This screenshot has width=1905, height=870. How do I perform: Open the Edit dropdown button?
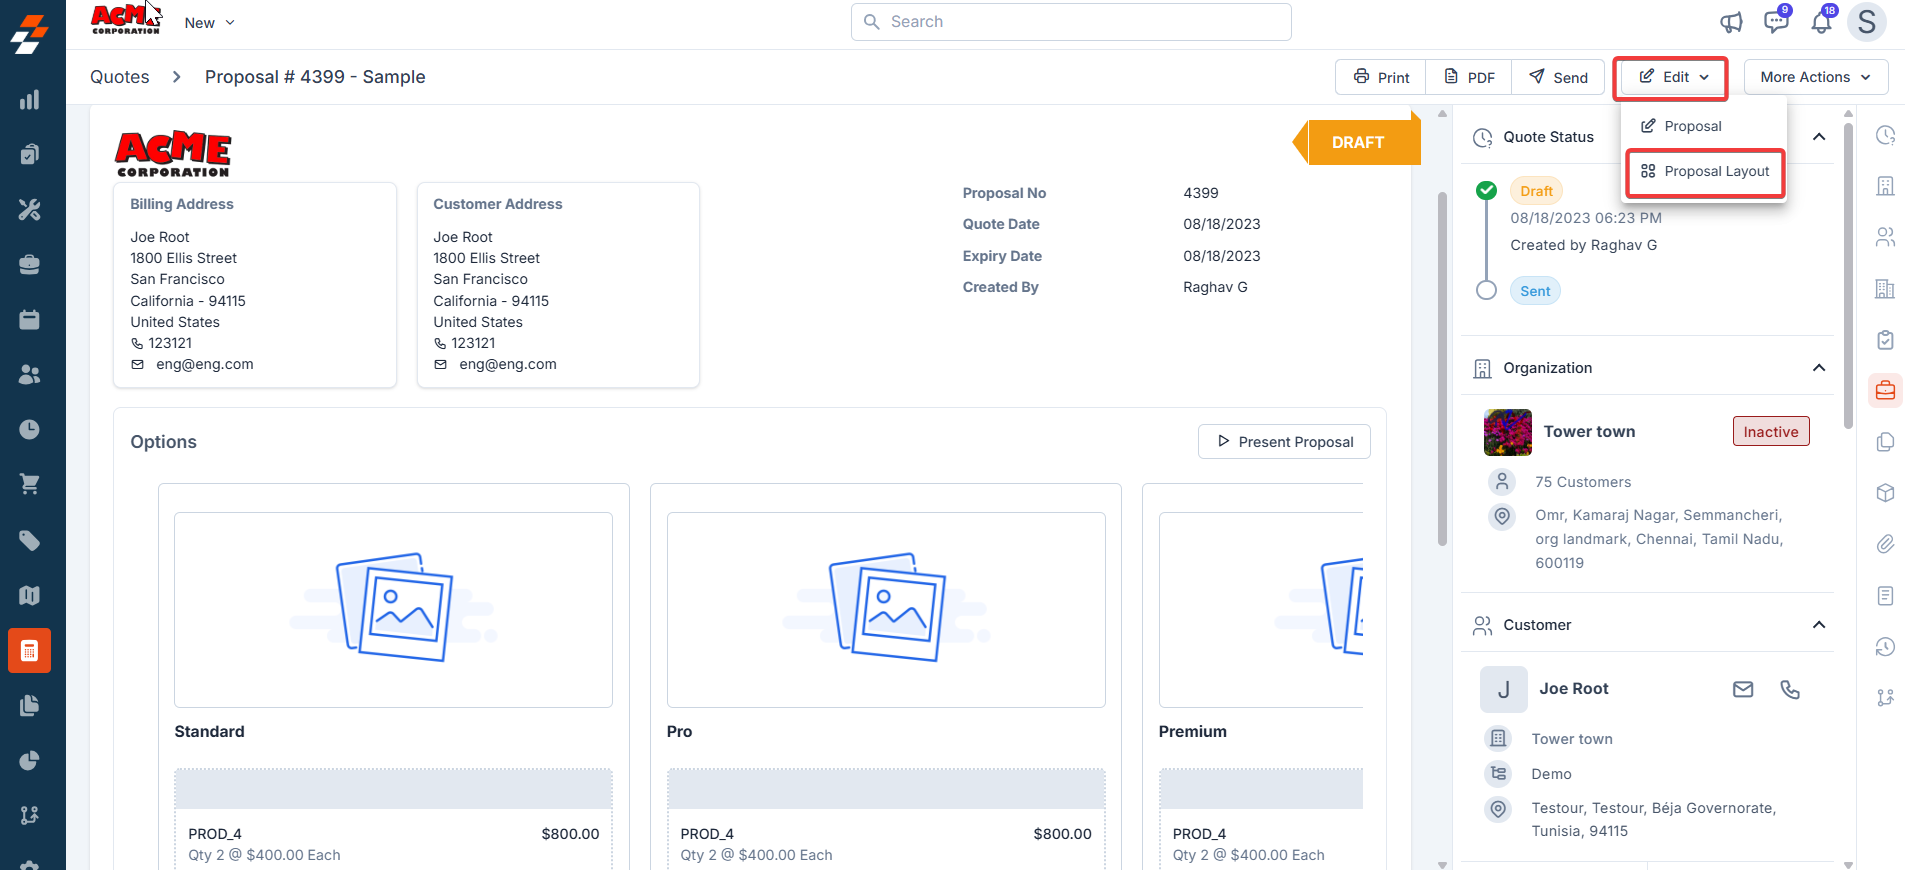(x=1675, y=77)
